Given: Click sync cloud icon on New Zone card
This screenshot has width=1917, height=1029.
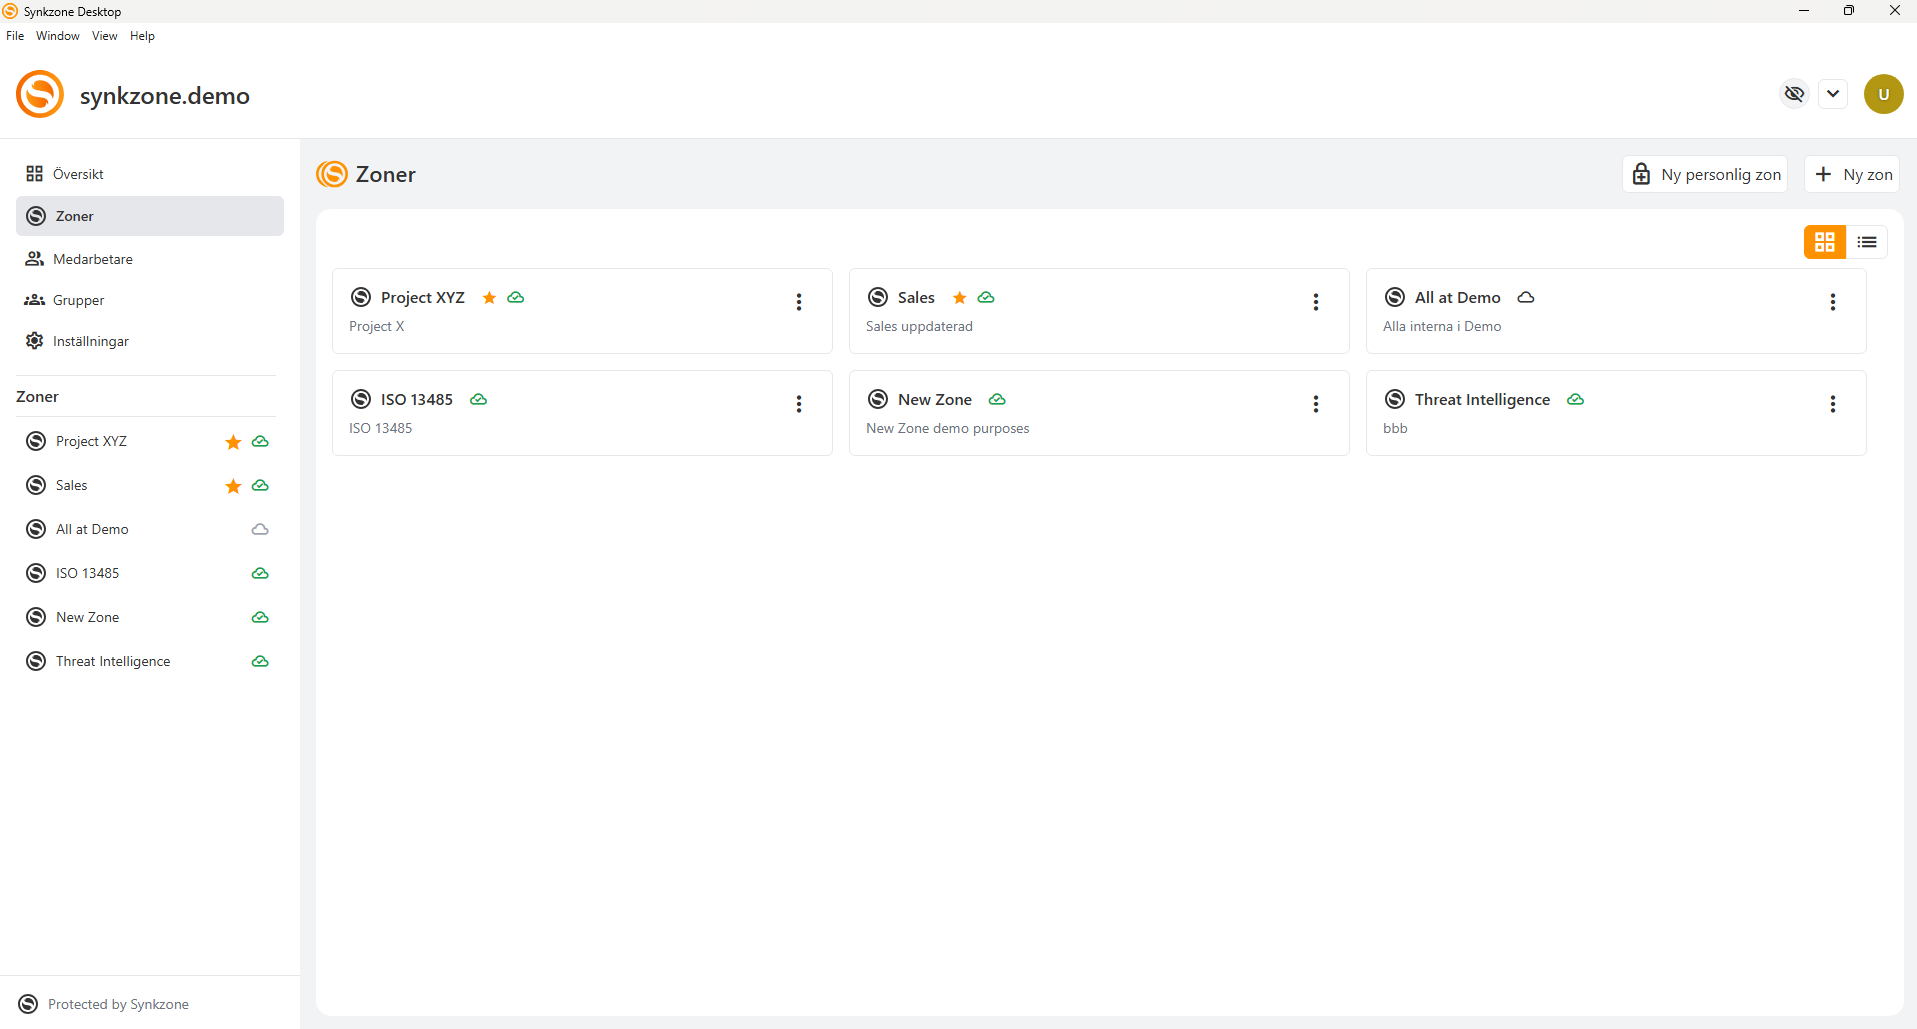Looking at the screenshot, I should click(x=997, y=399).
